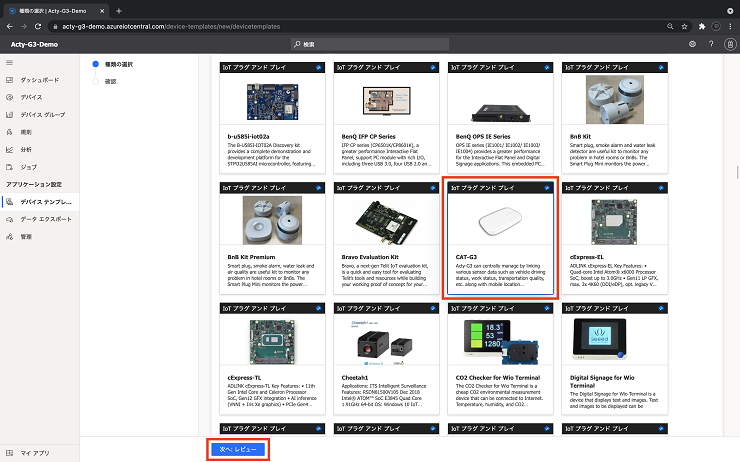
Task: Open a new browser tab with the plus icon
Action: coord(118,10)
